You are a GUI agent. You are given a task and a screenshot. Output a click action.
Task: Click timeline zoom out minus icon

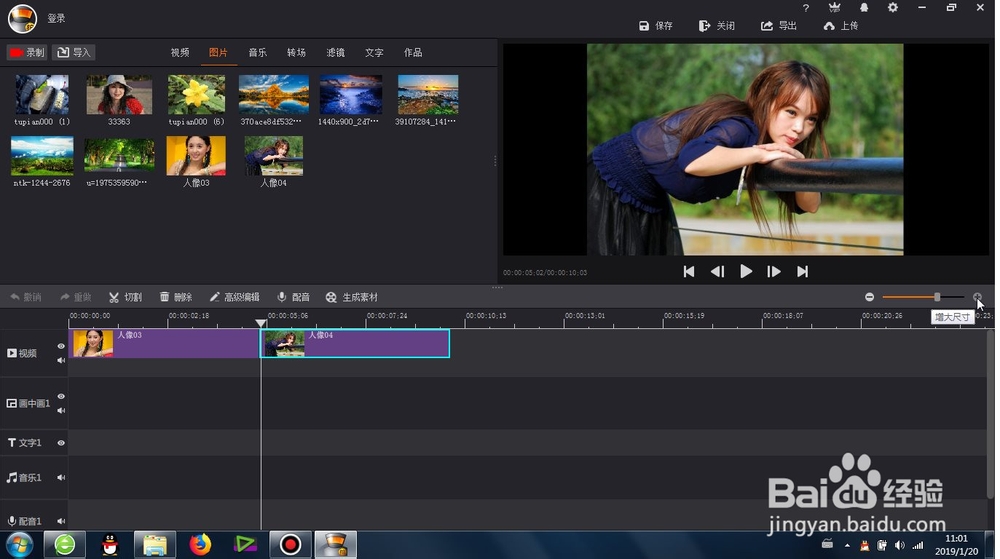(x=869, y=297)
